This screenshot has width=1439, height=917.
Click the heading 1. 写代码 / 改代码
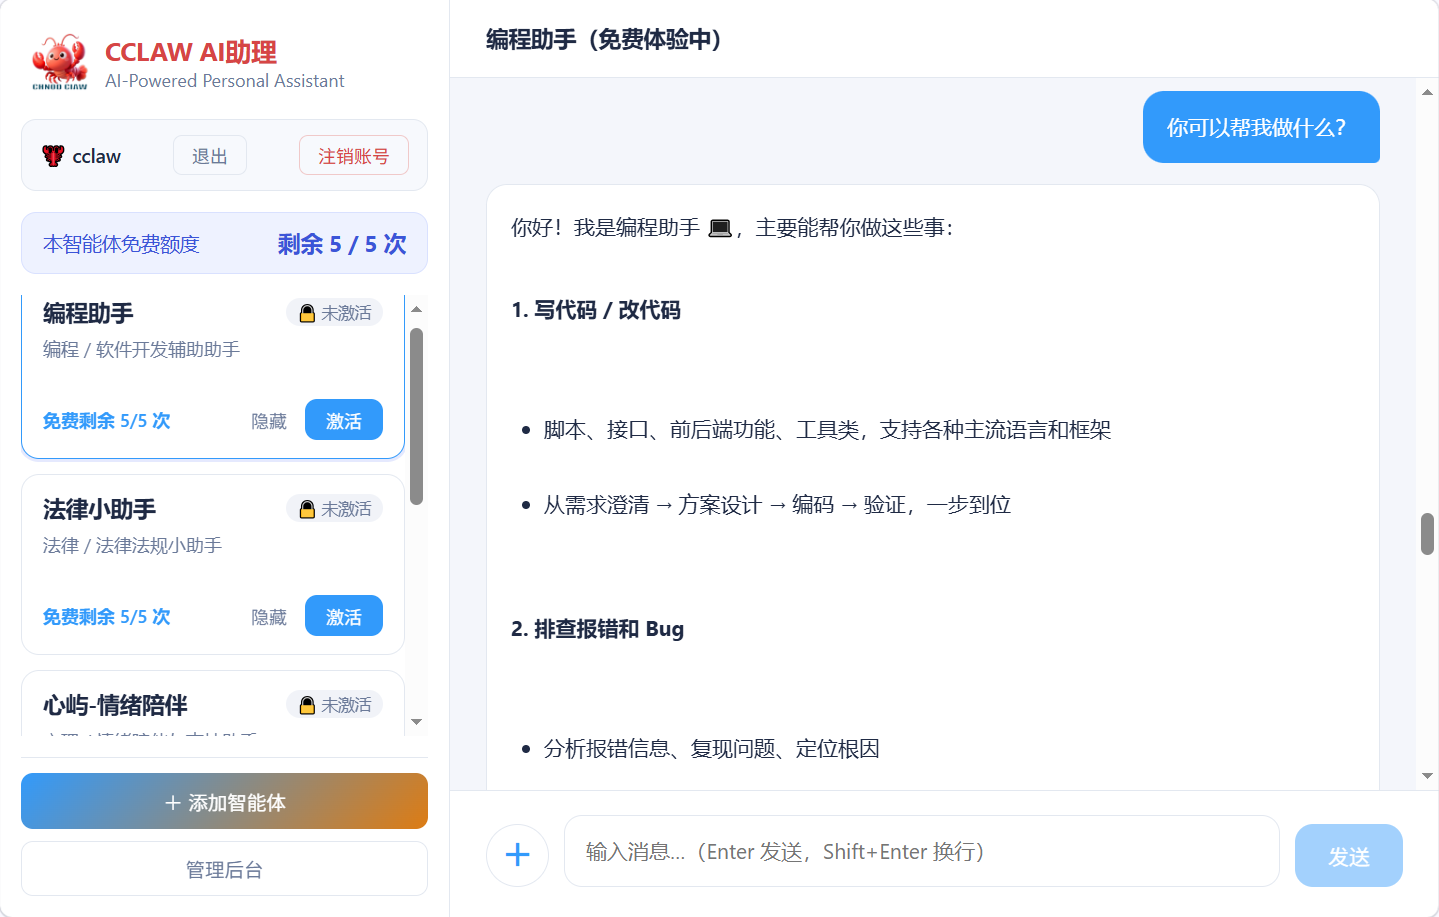click(596, 310)
